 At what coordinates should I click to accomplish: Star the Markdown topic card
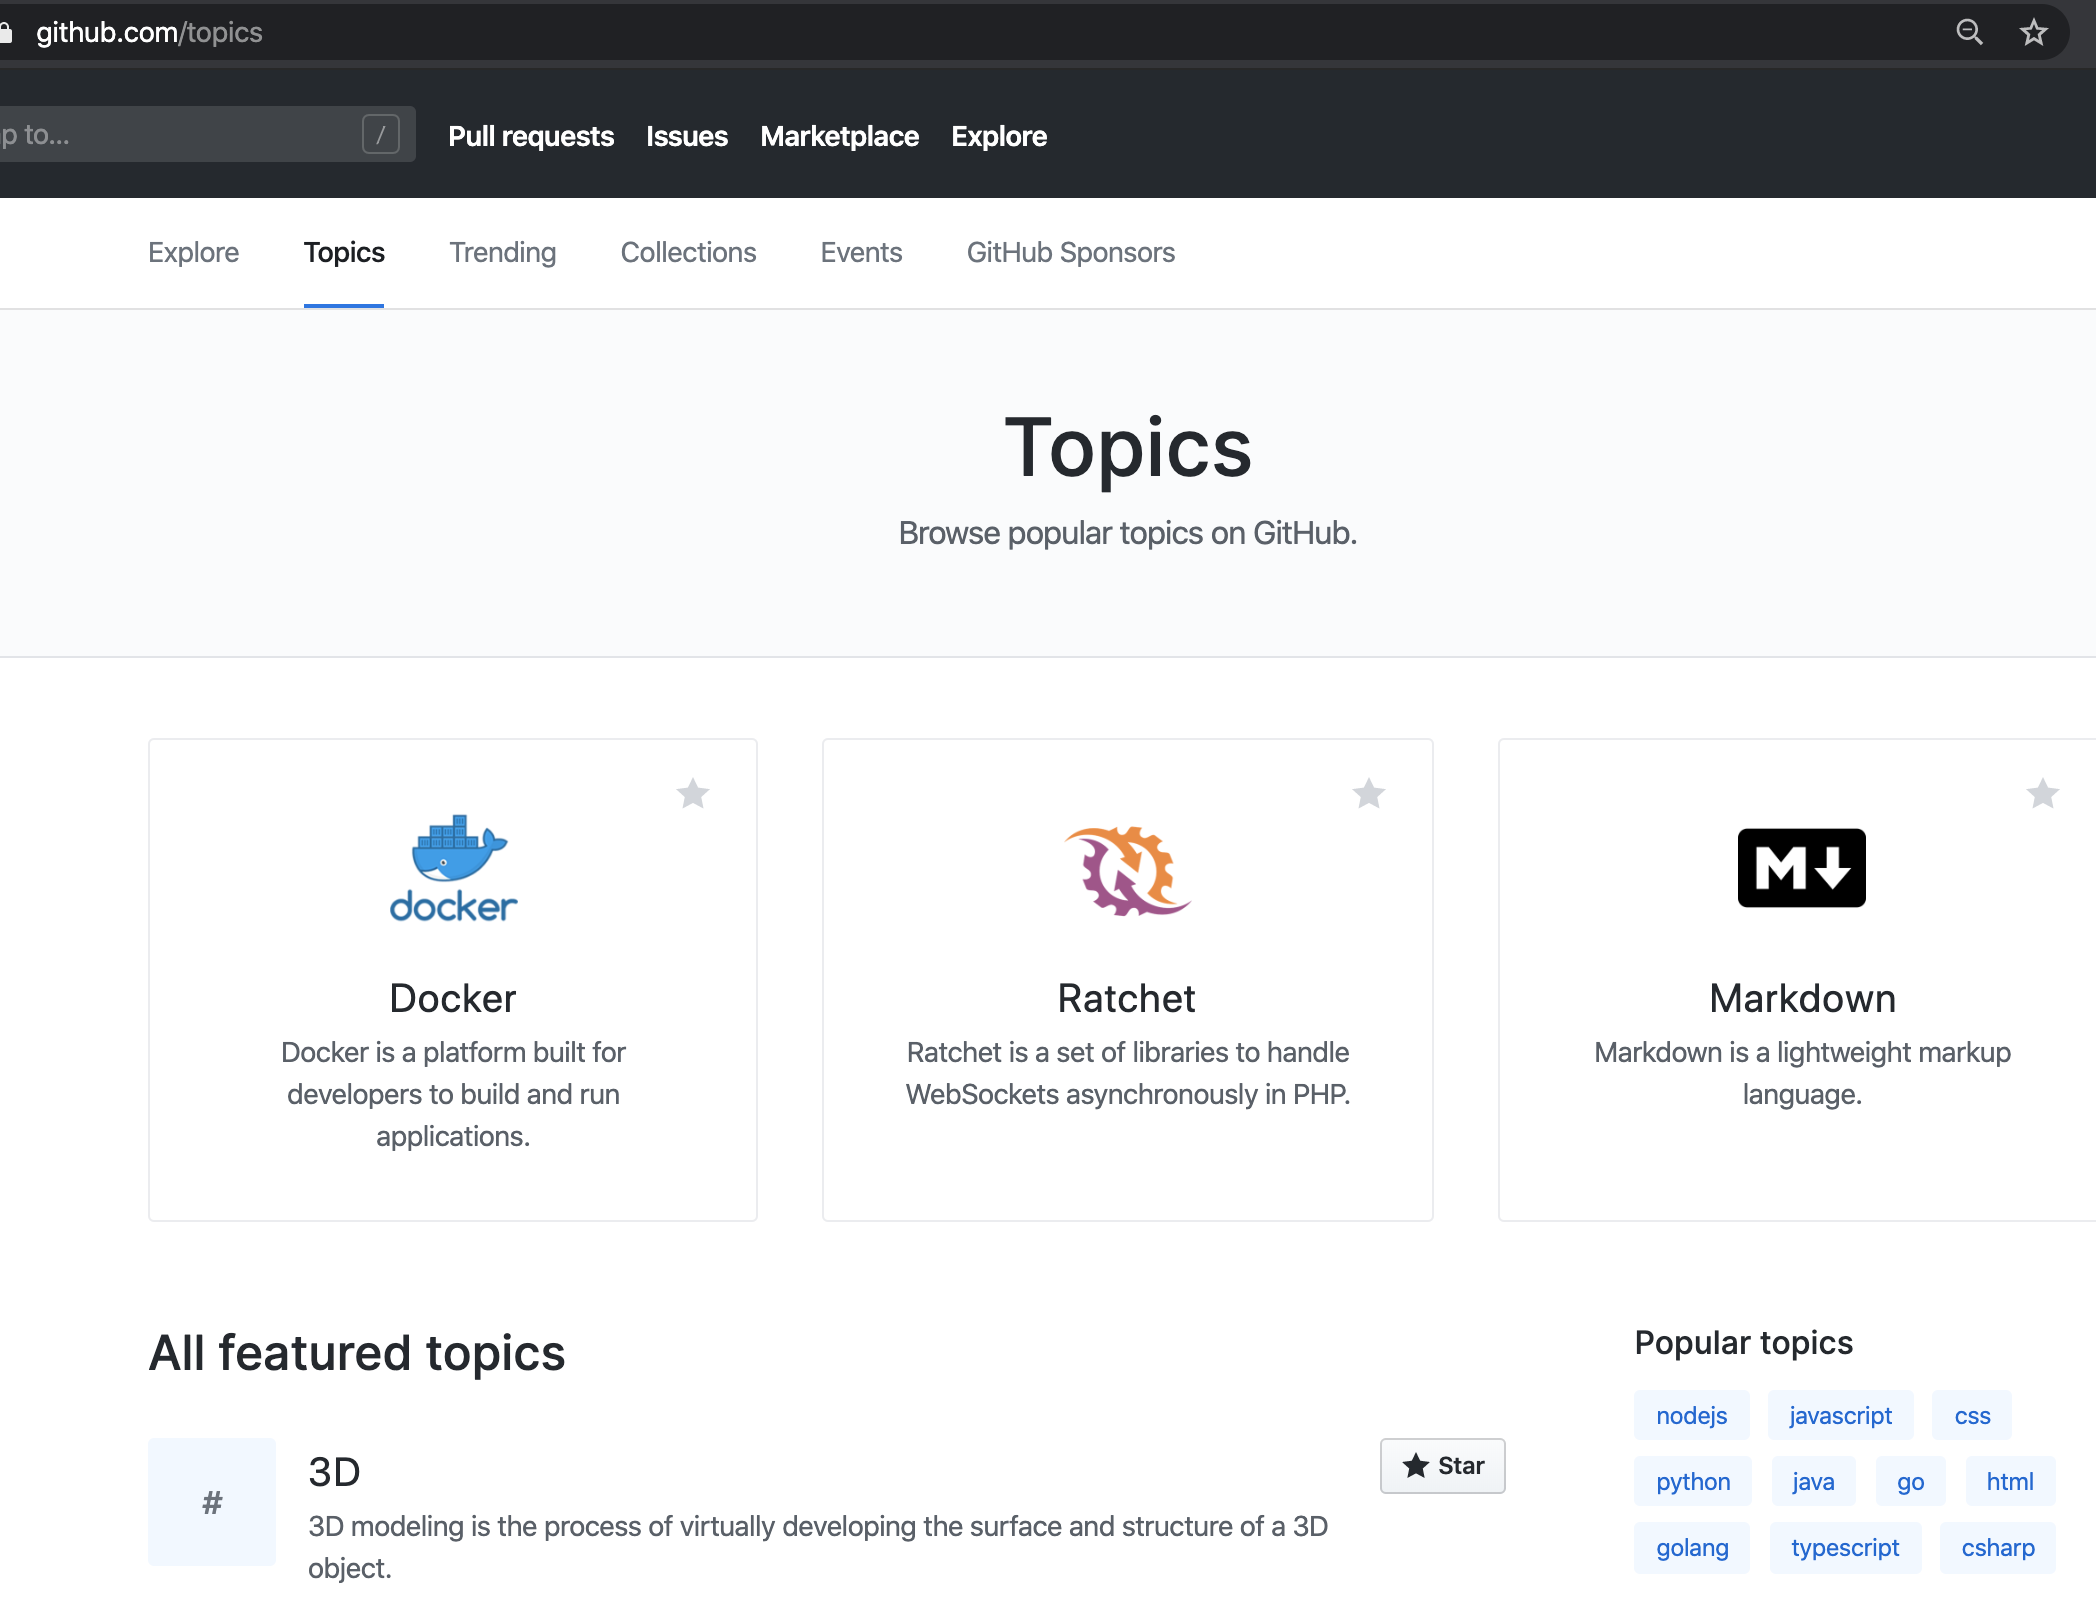point(2042,794)
